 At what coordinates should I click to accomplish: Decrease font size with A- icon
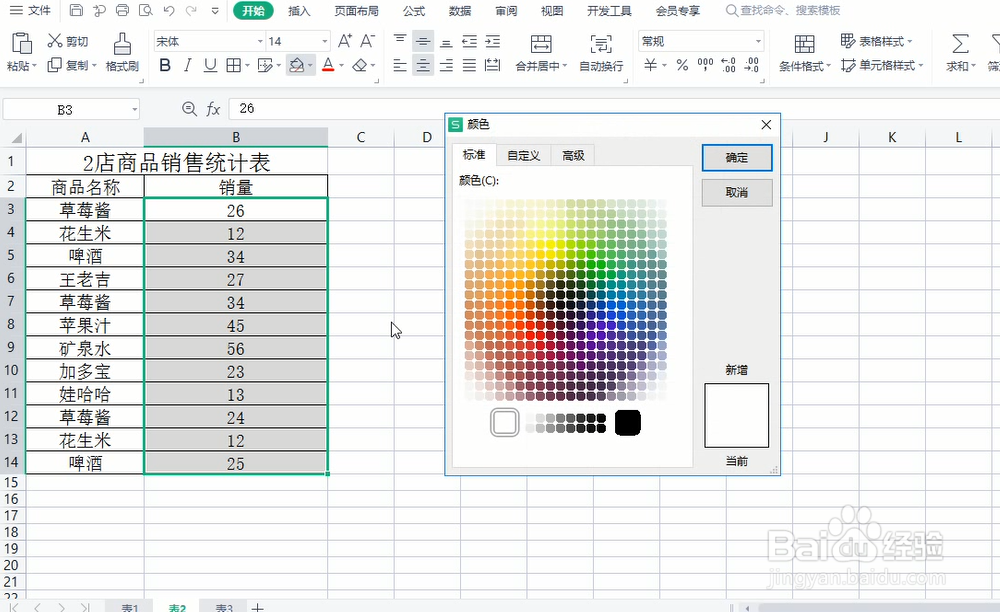[x=367, y=41]
